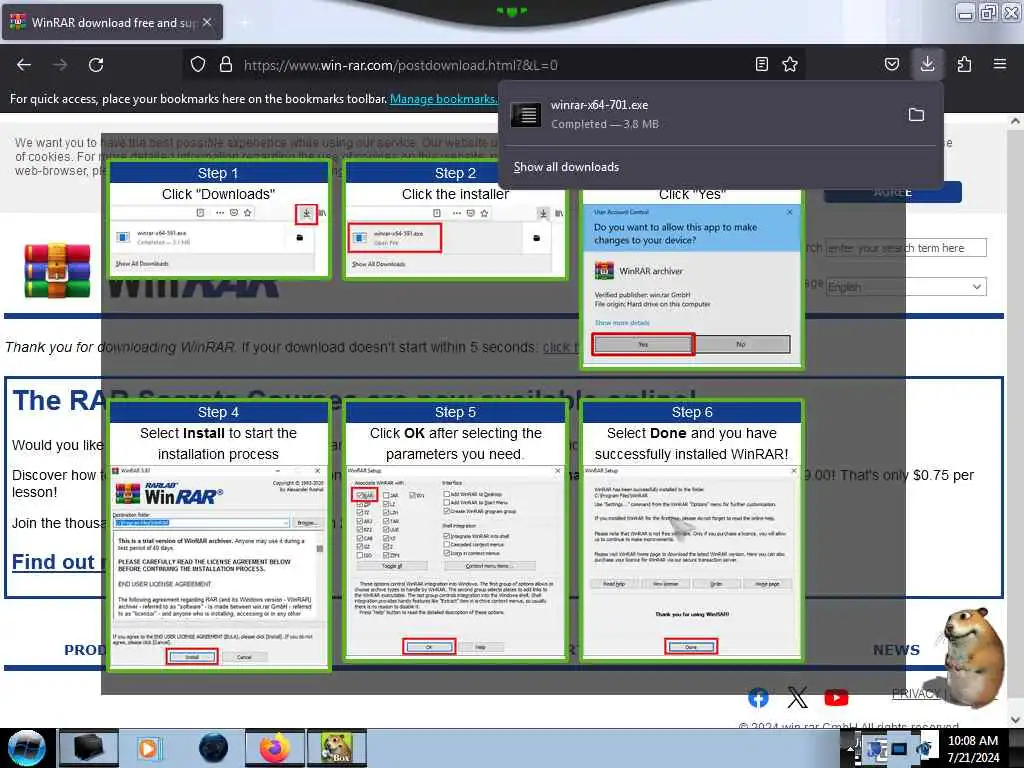The height and width of the screenshot is (768, 1024).
Task: Click the hamster mascot on the page
Action: 973,658
